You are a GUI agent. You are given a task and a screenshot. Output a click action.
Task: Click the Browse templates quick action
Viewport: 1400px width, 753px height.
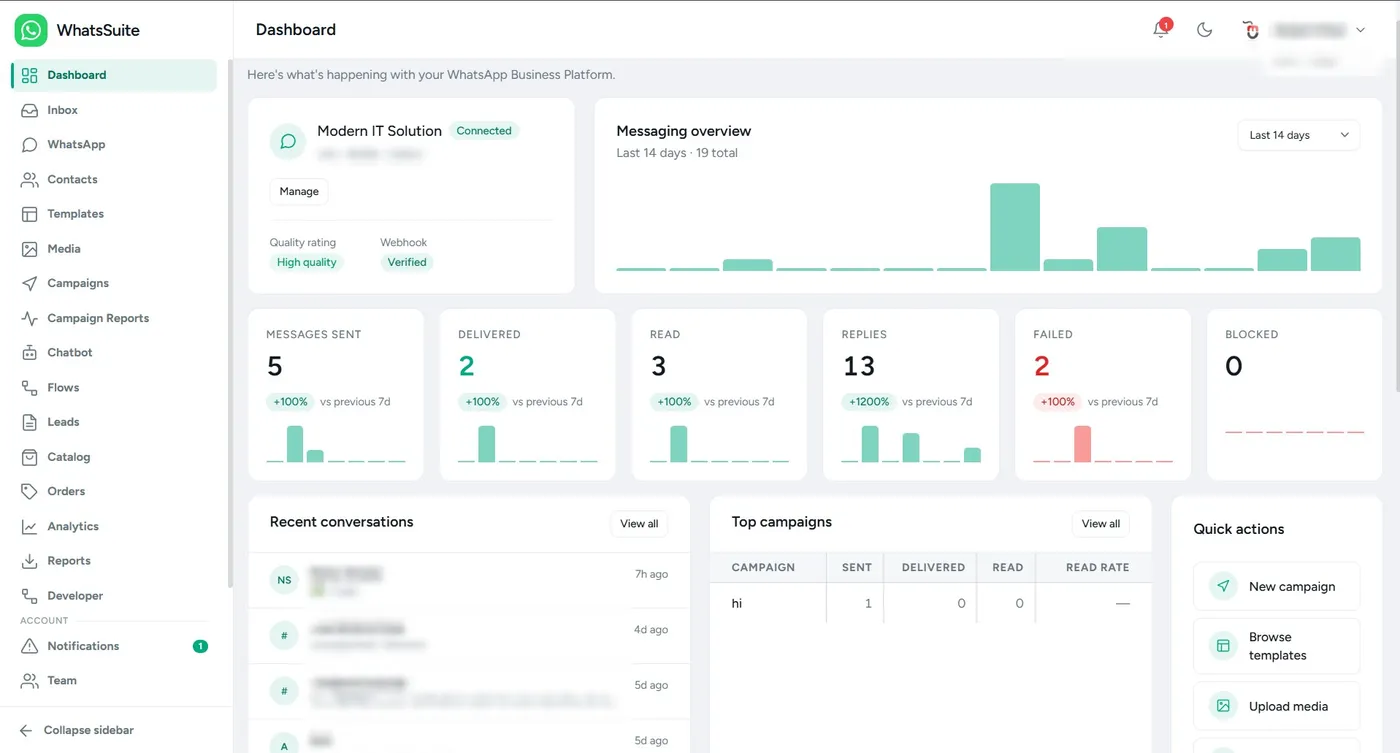[x=1276, y=646]
